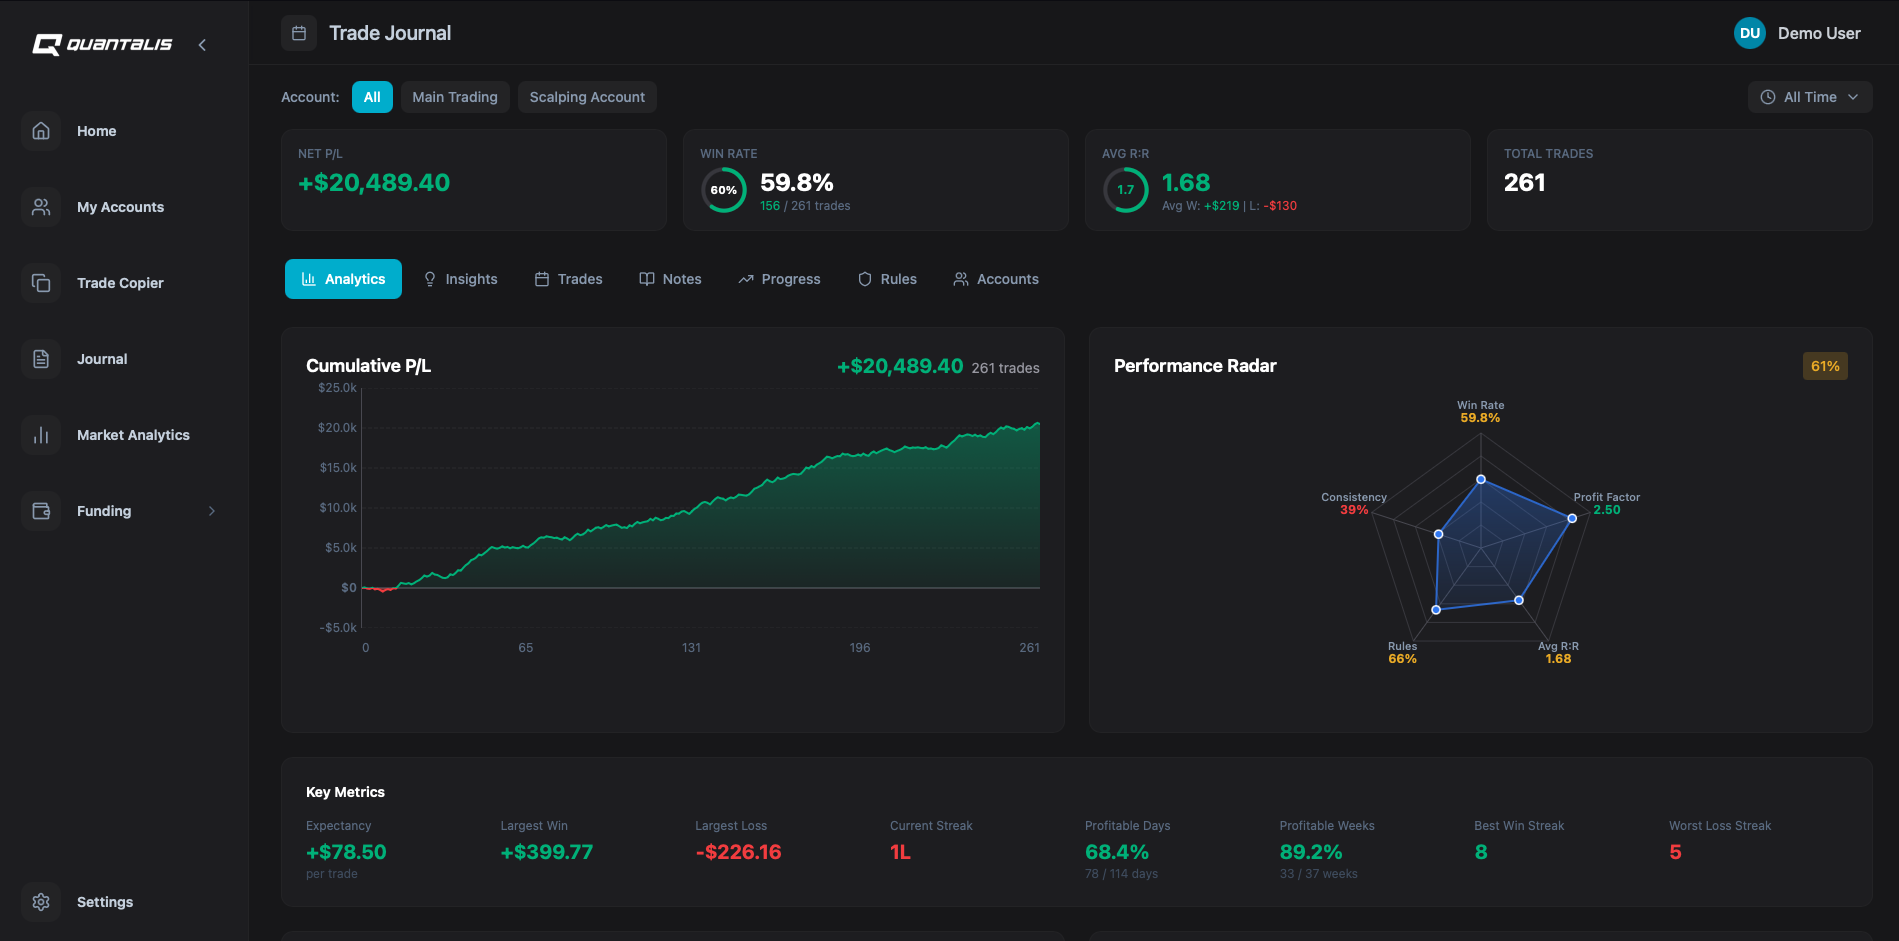
Task: Open the Settings gear icon
Action: click(x=41, y=902)
